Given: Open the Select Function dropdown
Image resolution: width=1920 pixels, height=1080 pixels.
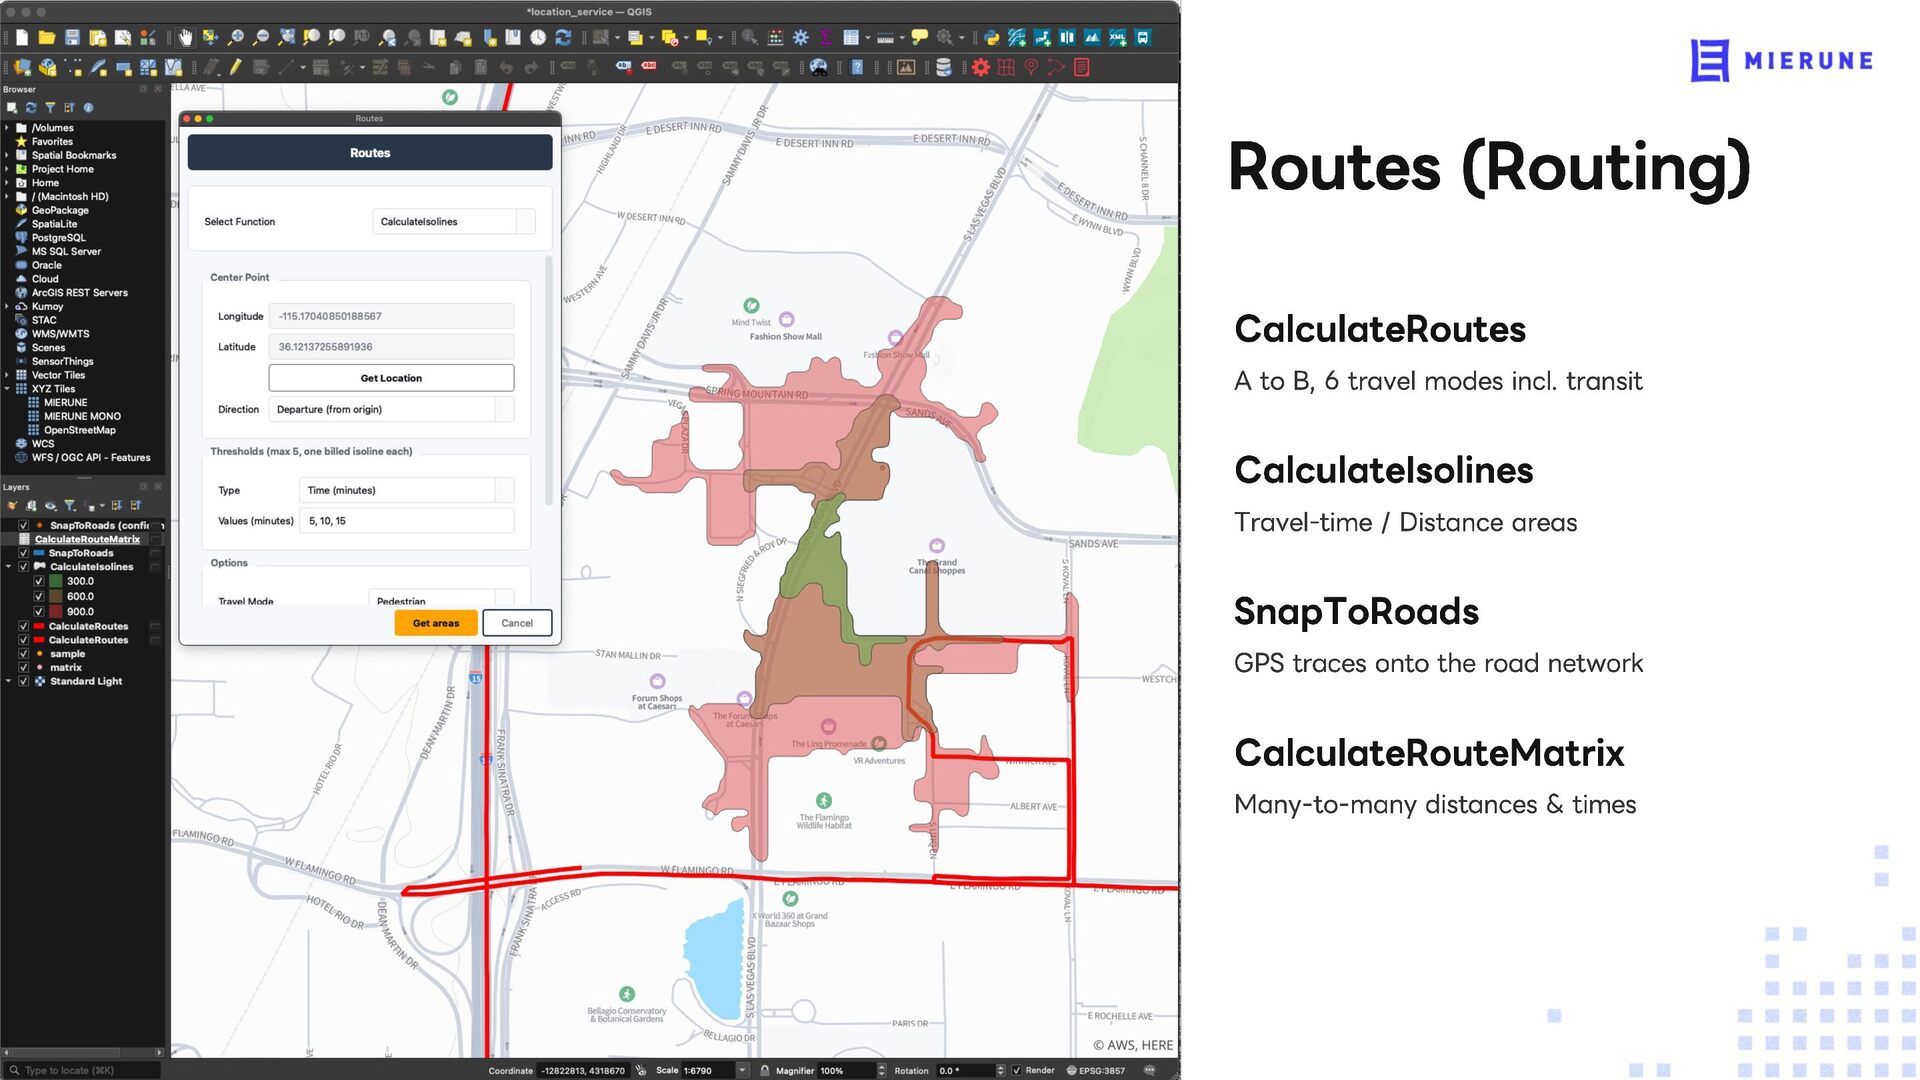Looking at the screenshot, I should (454, 222).
